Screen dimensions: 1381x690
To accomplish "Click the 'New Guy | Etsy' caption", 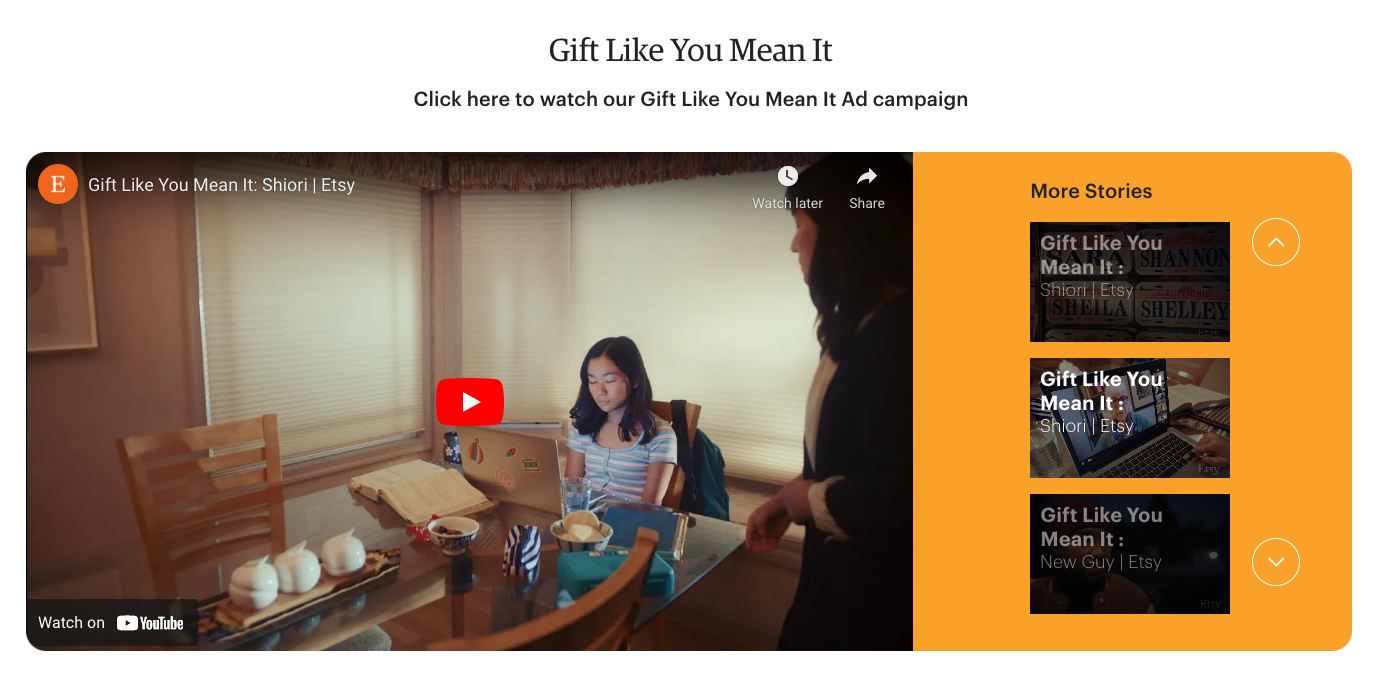I will click(1100, 562).
